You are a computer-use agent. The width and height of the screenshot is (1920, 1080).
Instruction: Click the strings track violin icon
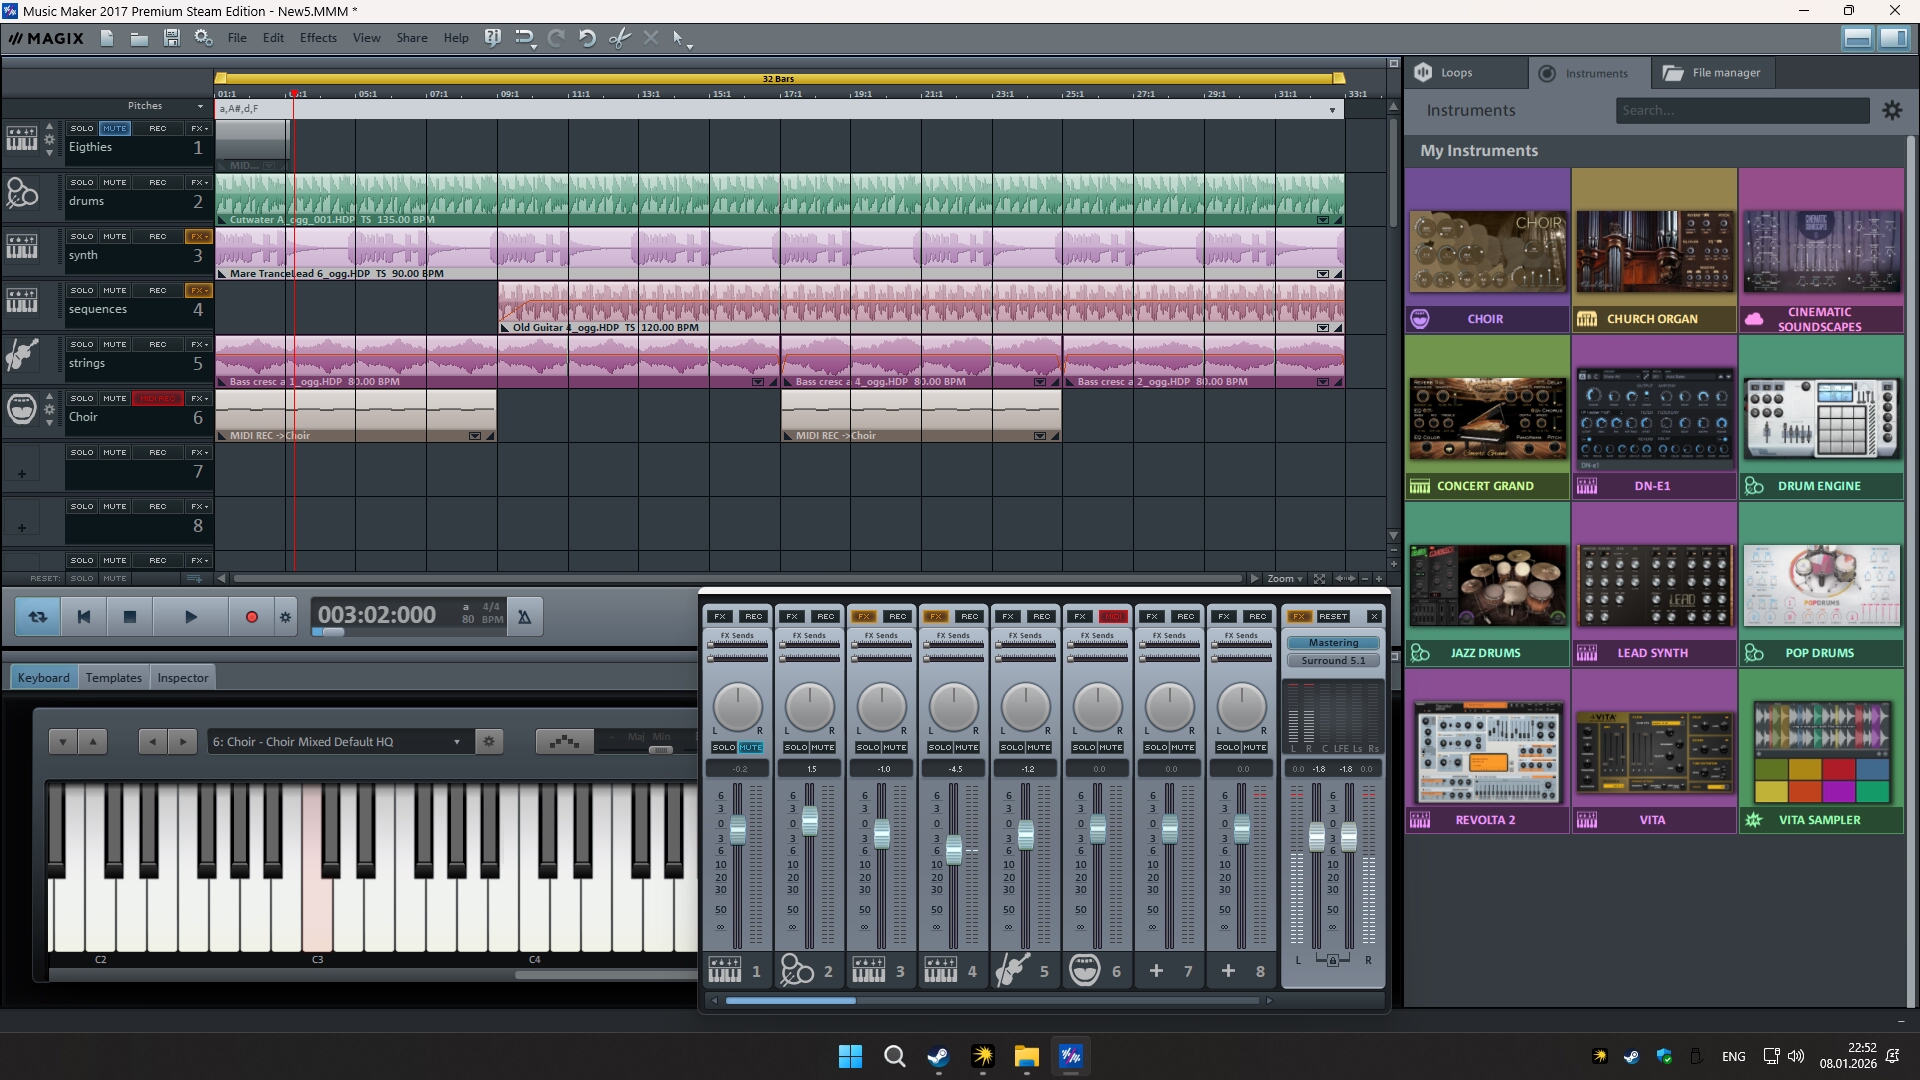click(22, 355)
